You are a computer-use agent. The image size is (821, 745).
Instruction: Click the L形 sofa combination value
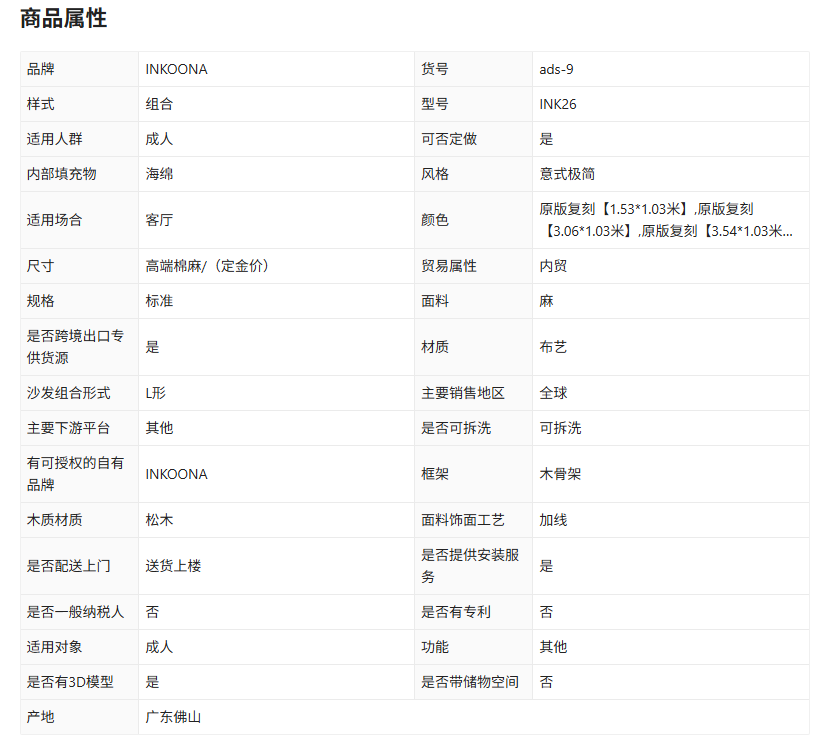click(x=156, y=393)
